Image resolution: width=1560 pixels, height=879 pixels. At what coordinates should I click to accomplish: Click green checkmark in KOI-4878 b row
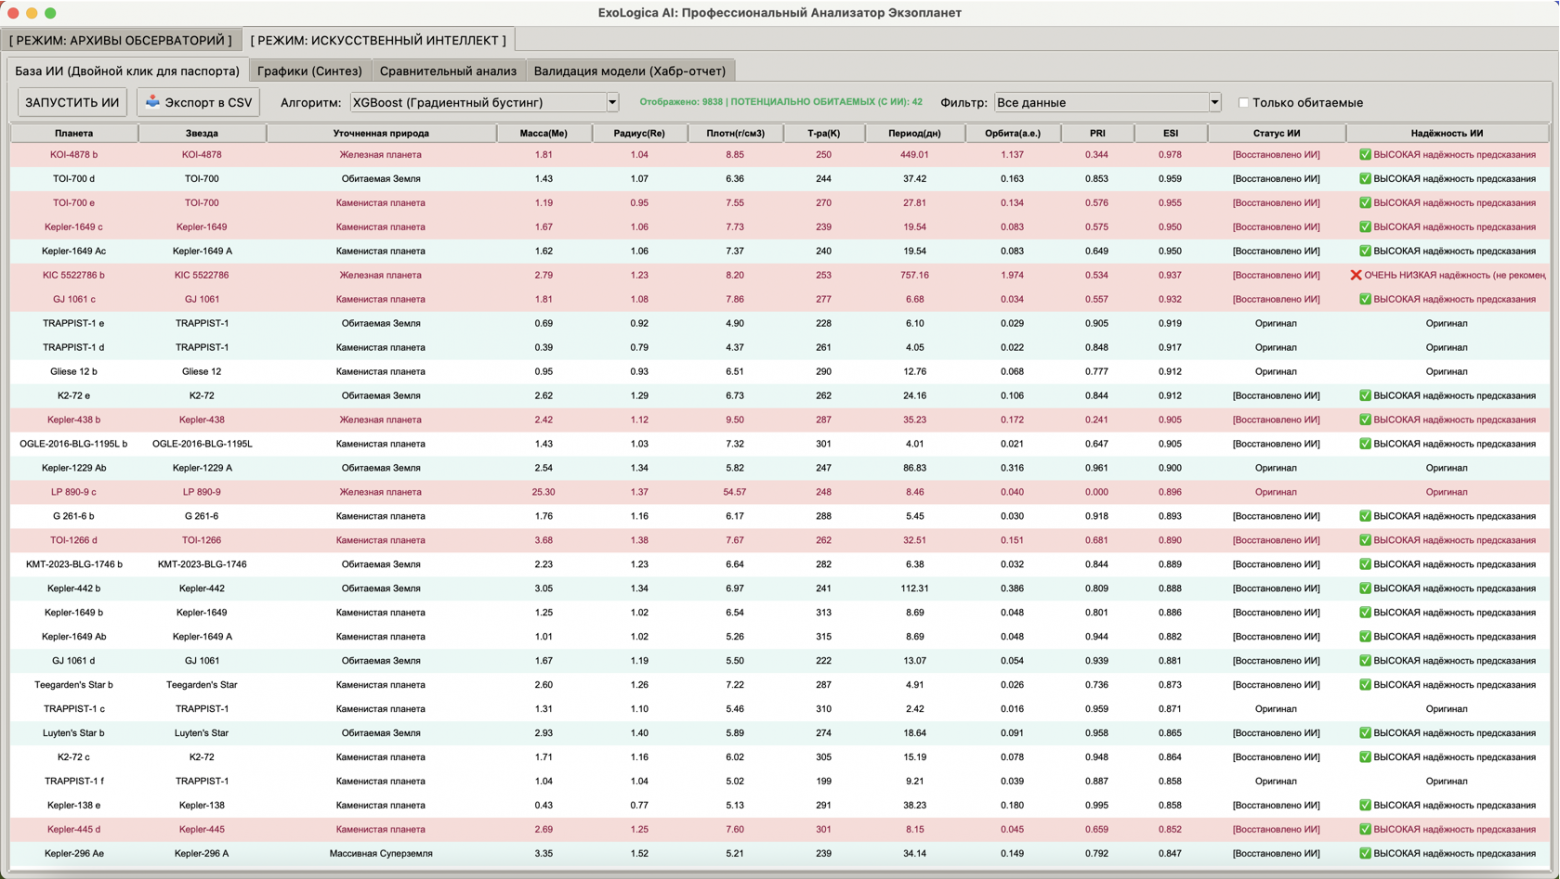pos(1365,155)
